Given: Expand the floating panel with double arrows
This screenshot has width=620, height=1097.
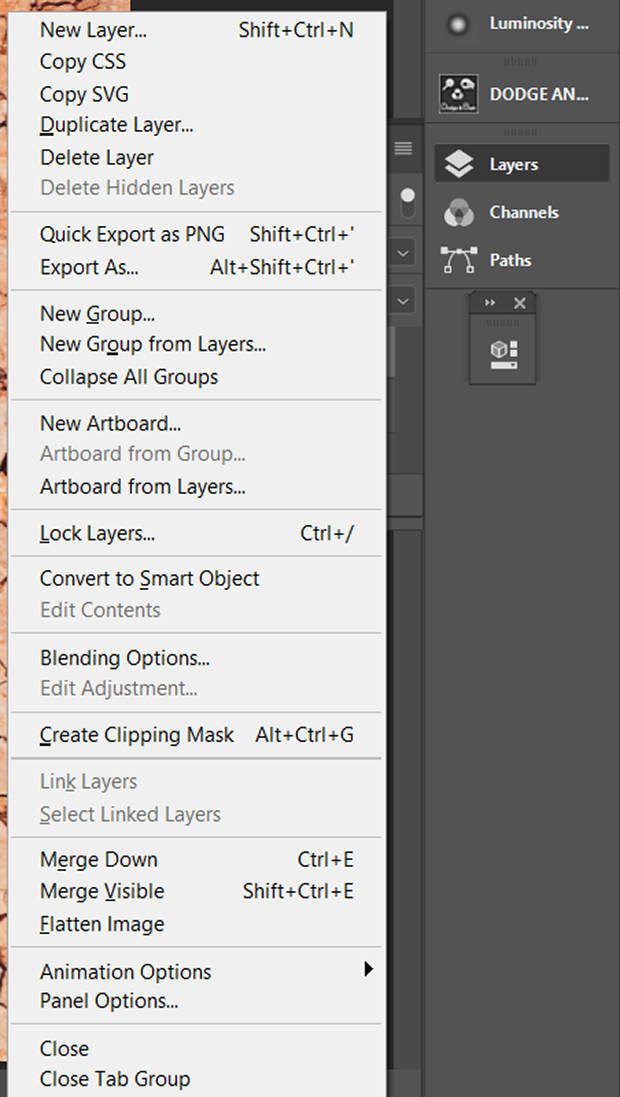Looking at the screenshot, I should point(490,303).
